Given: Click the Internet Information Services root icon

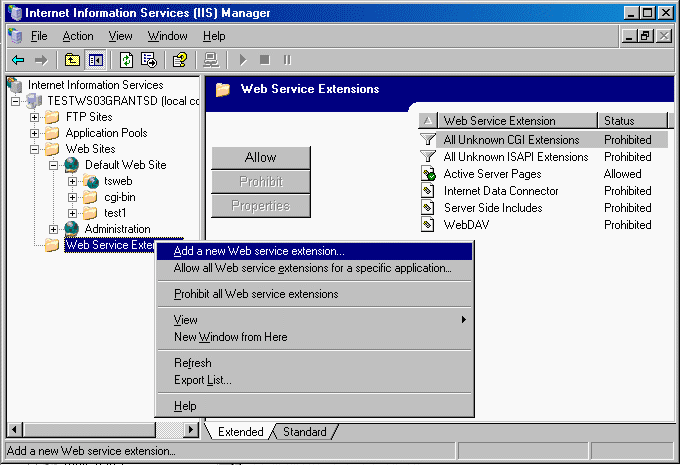Looking at the screenshot, I should (16, 85).
